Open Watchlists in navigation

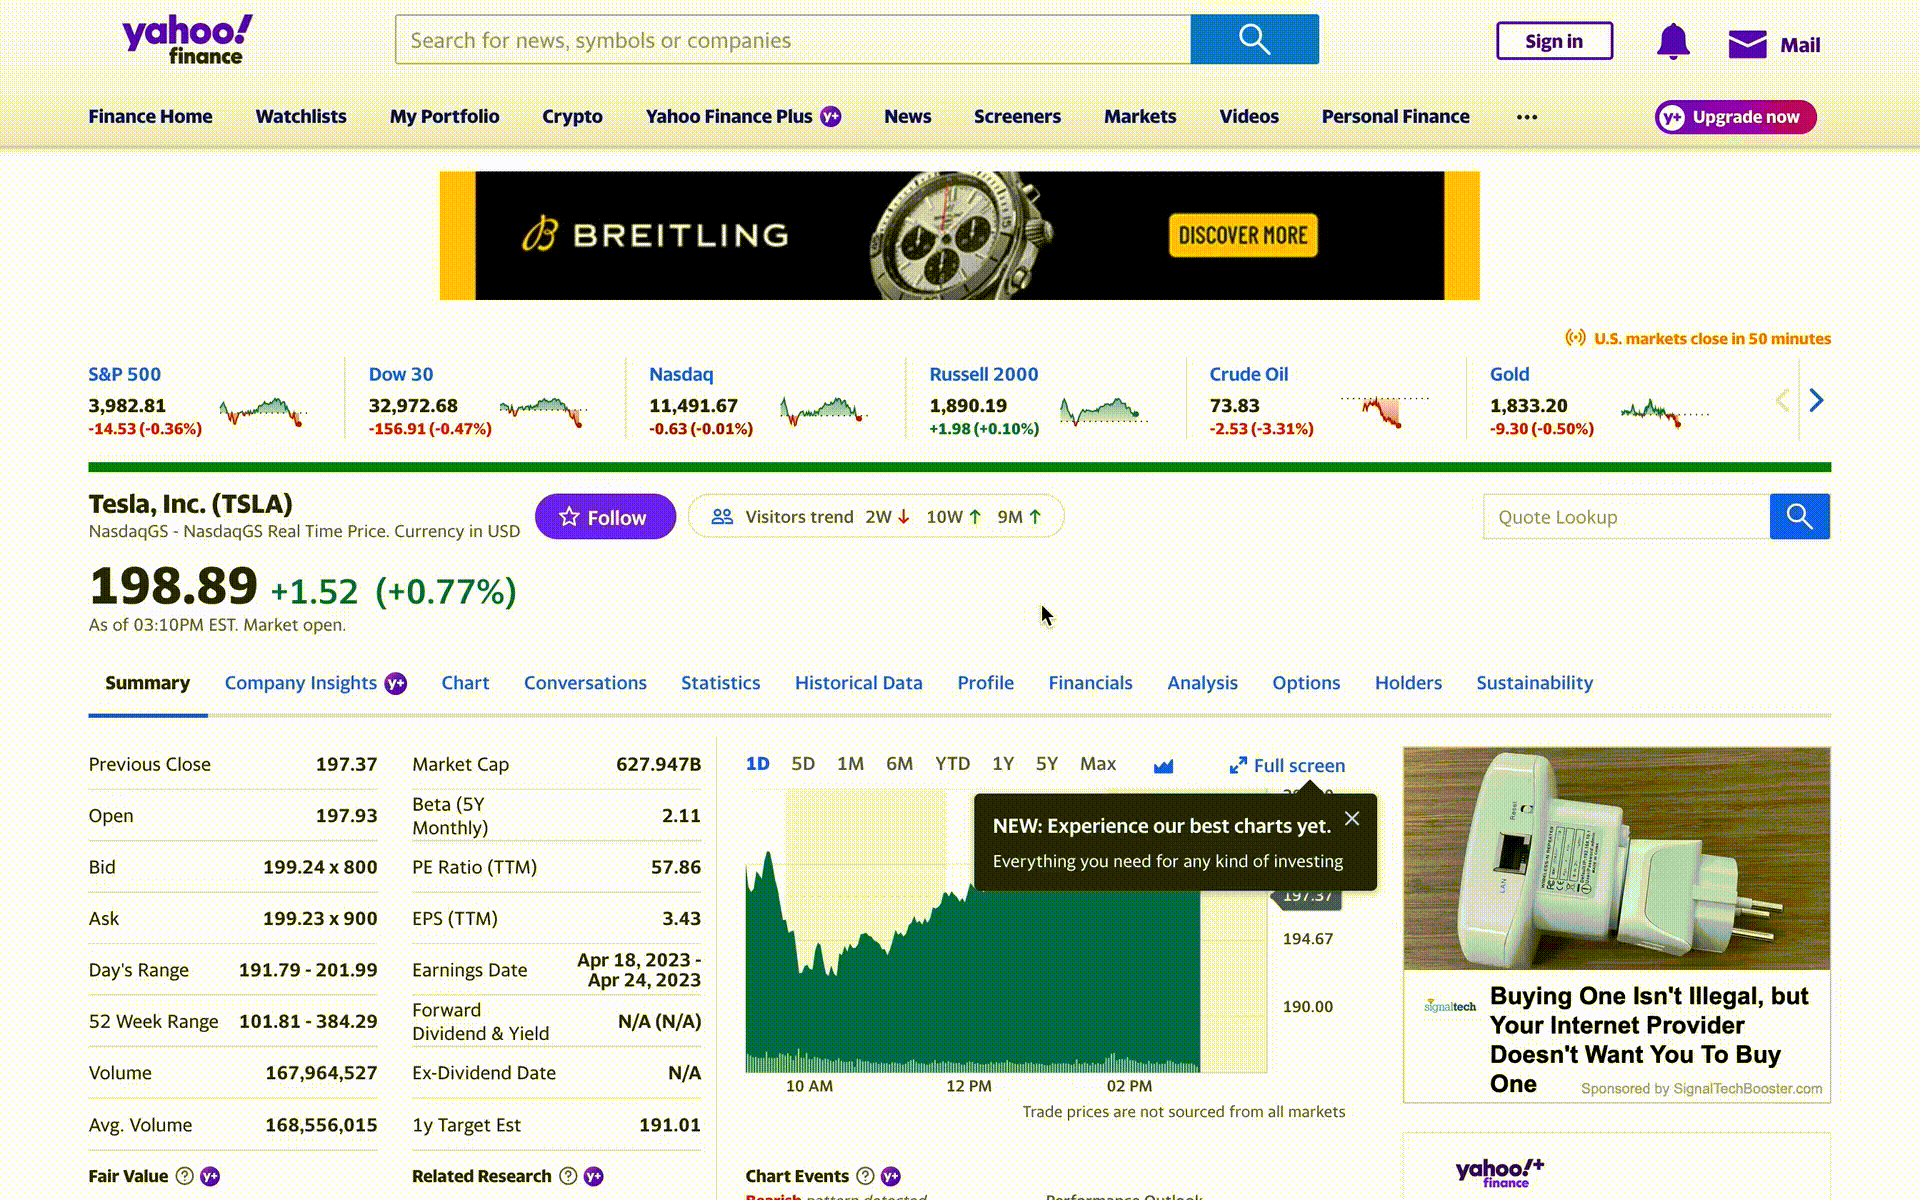pos(301,117)
